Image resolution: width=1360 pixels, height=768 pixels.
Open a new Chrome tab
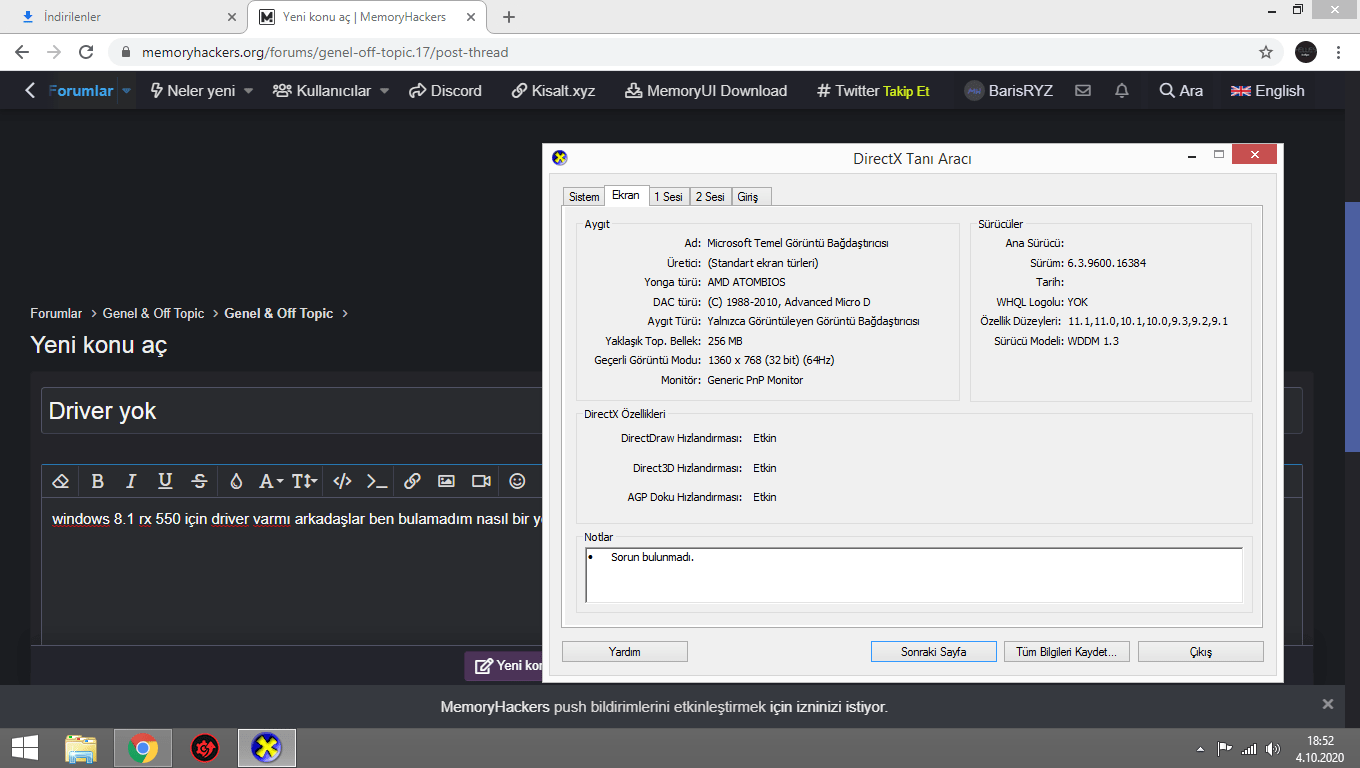[509, 17]
